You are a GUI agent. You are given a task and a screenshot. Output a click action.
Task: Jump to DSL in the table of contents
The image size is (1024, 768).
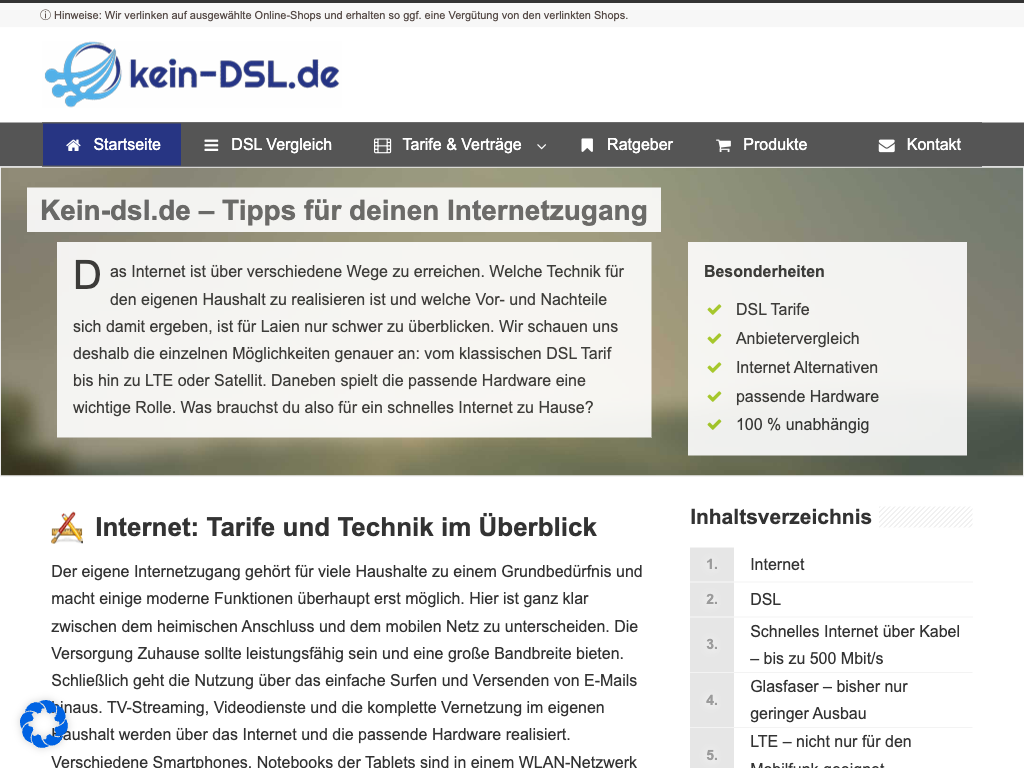765,599
